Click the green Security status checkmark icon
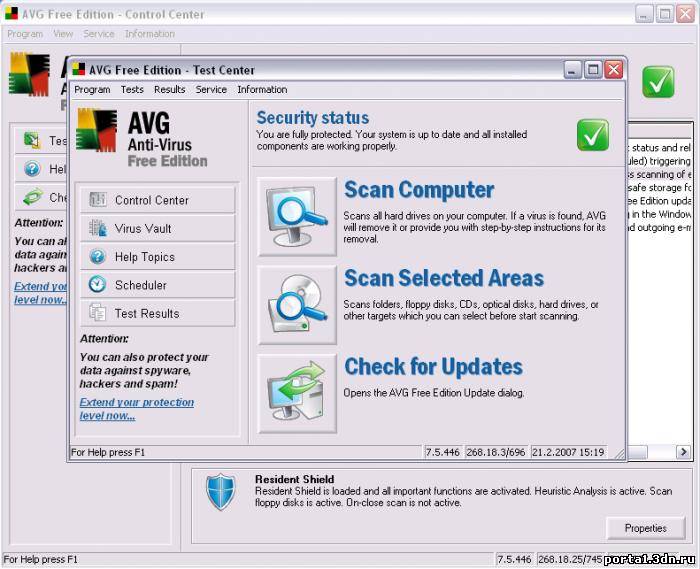The width and height of the screenshot is (700, 569). coord(592,135)
